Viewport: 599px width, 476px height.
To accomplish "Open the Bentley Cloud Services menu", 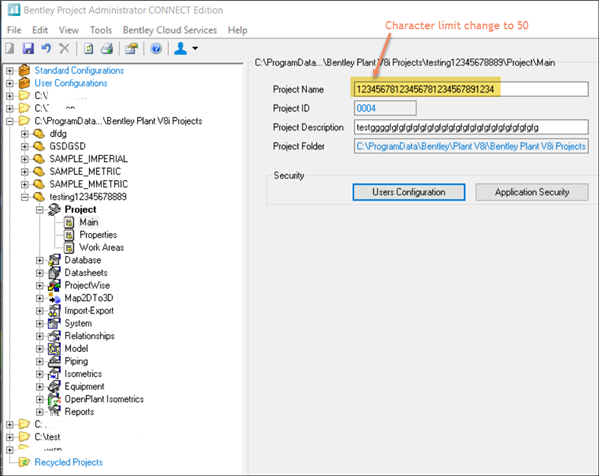I will pos(170,30).
